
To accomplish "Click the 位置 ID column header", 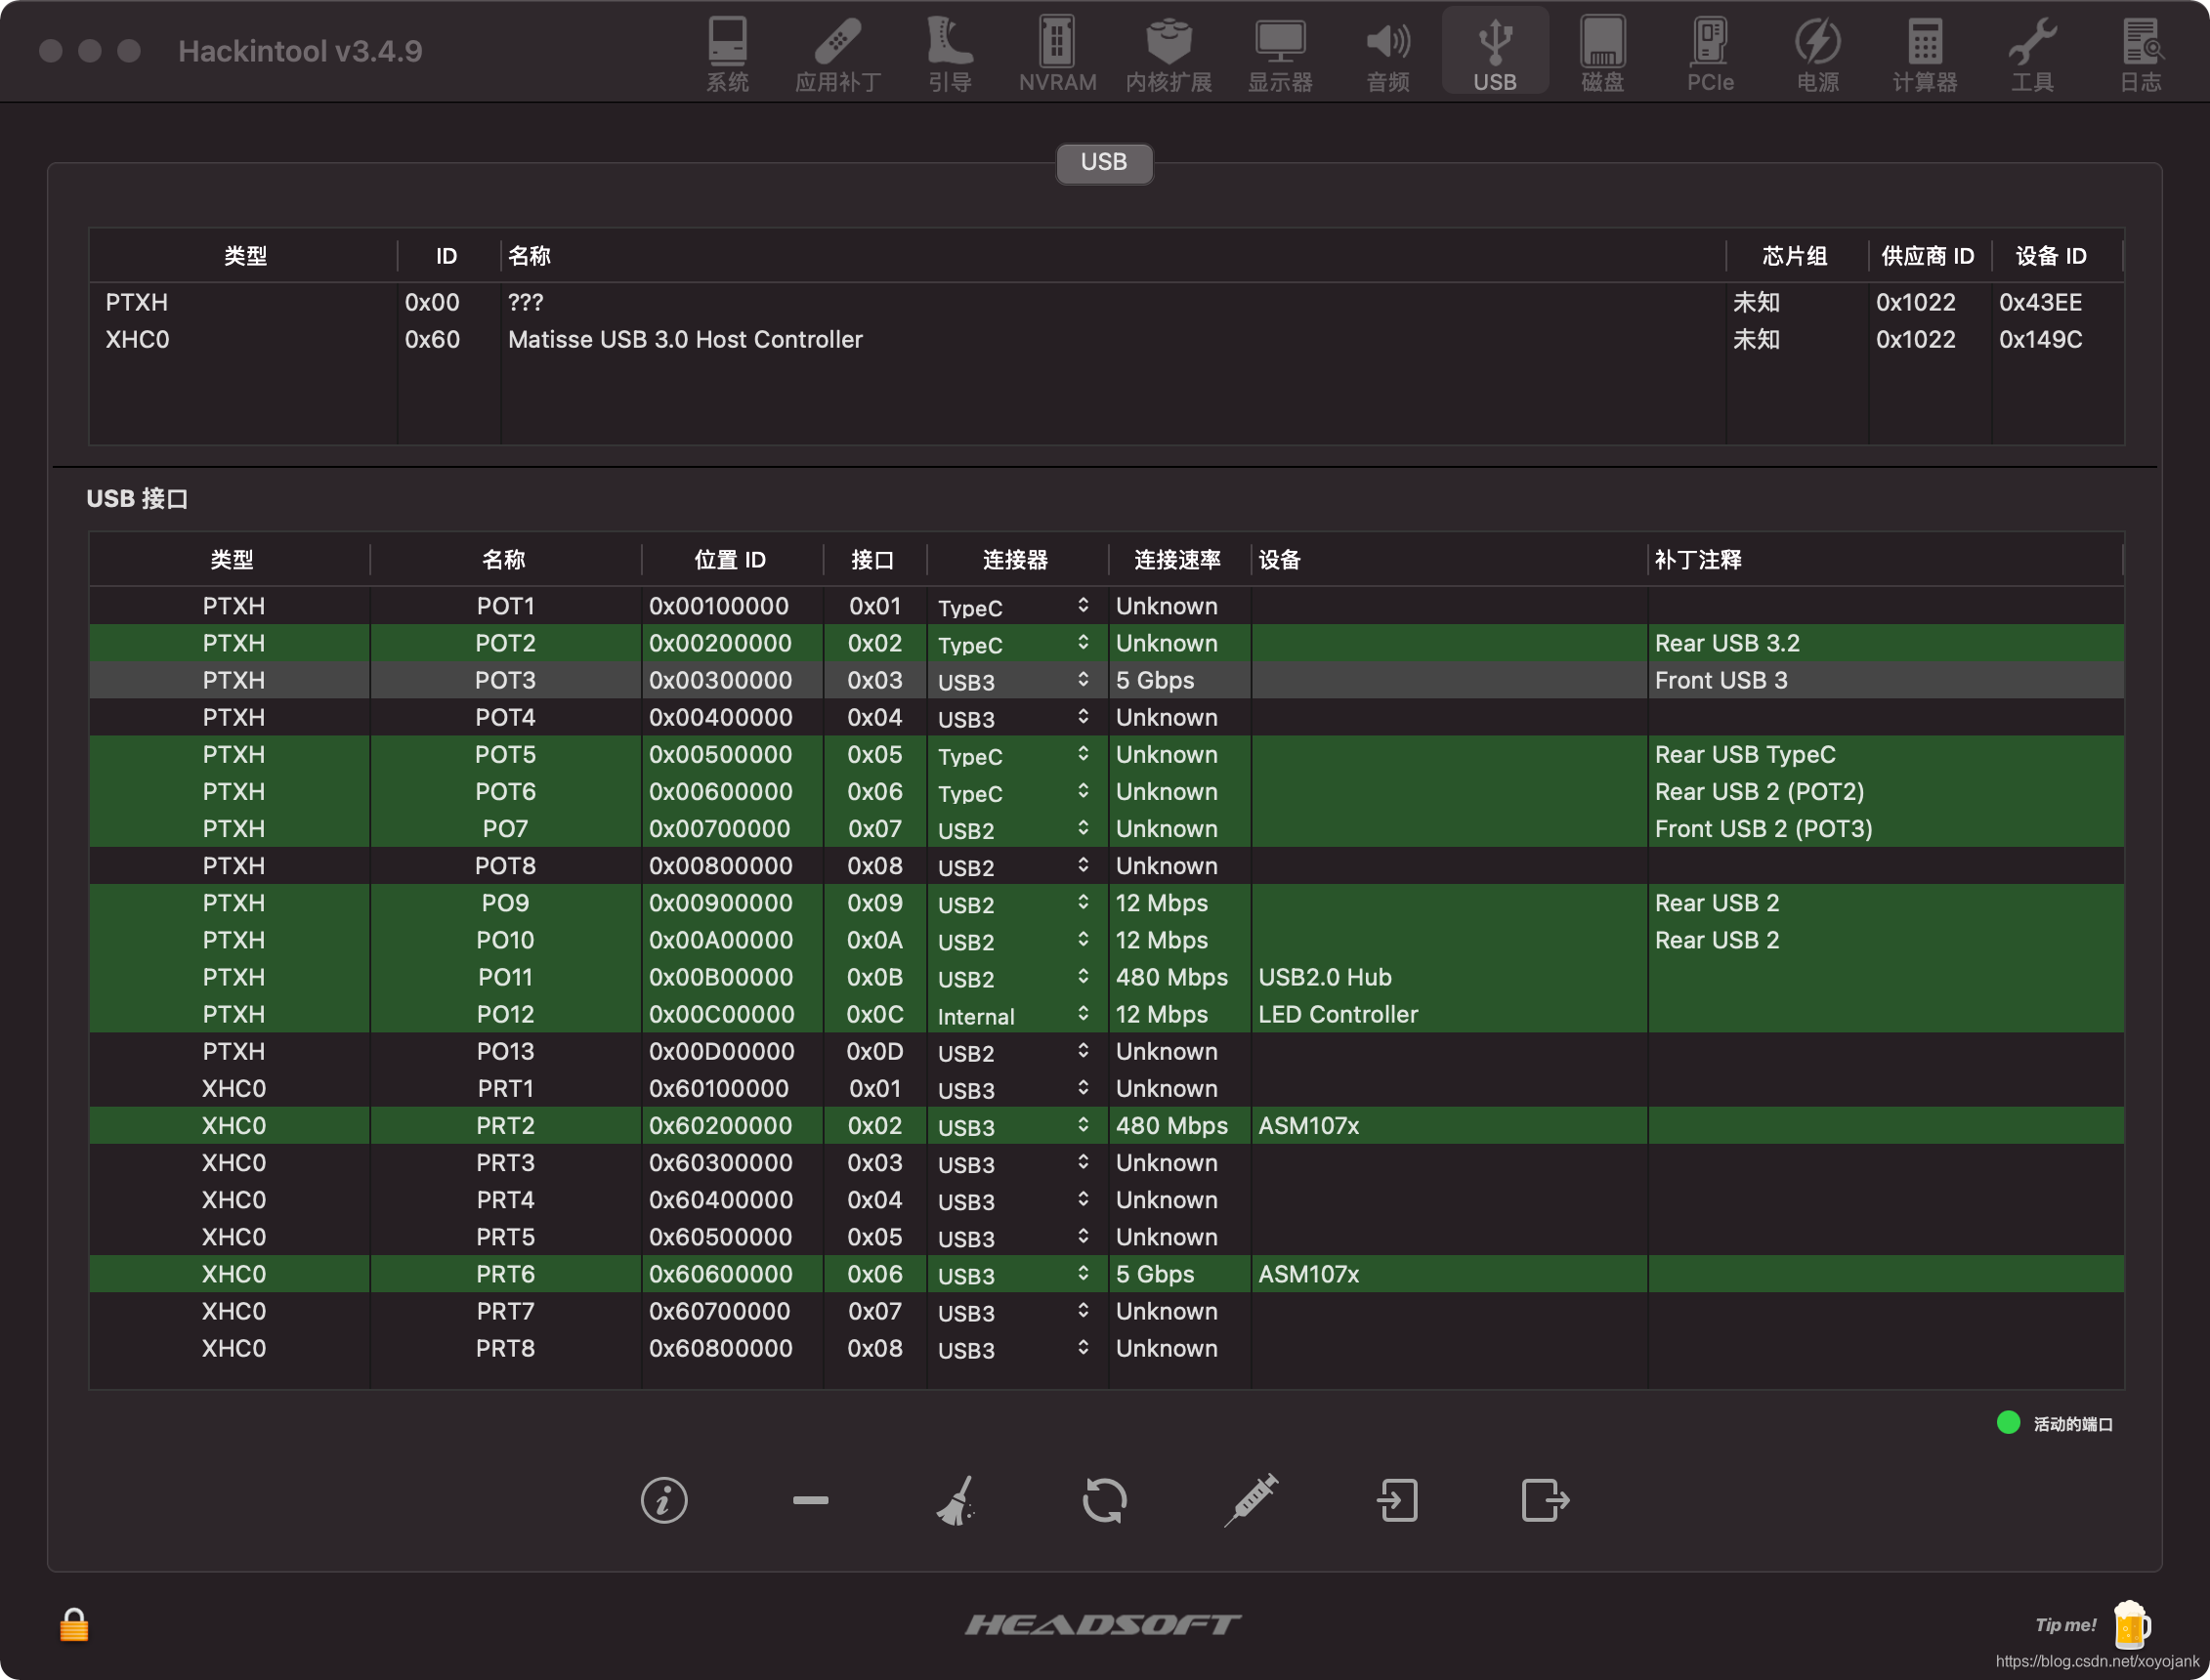I will click(730, 560).
